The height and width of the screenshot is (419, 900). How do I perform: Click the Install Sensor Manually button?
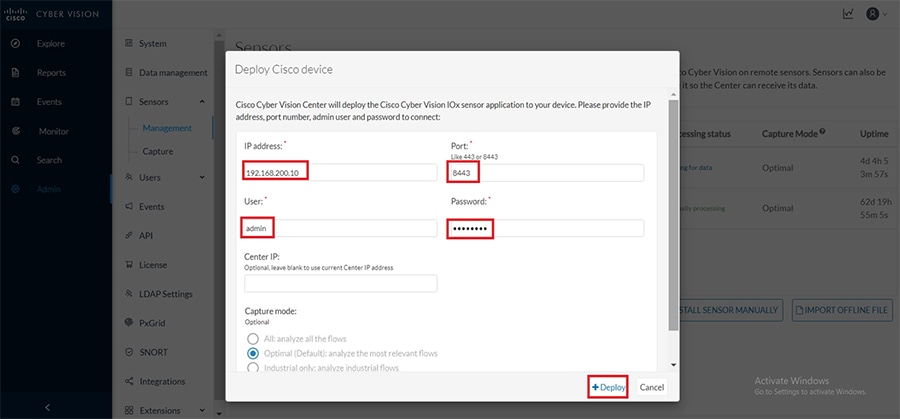(730, 310)
